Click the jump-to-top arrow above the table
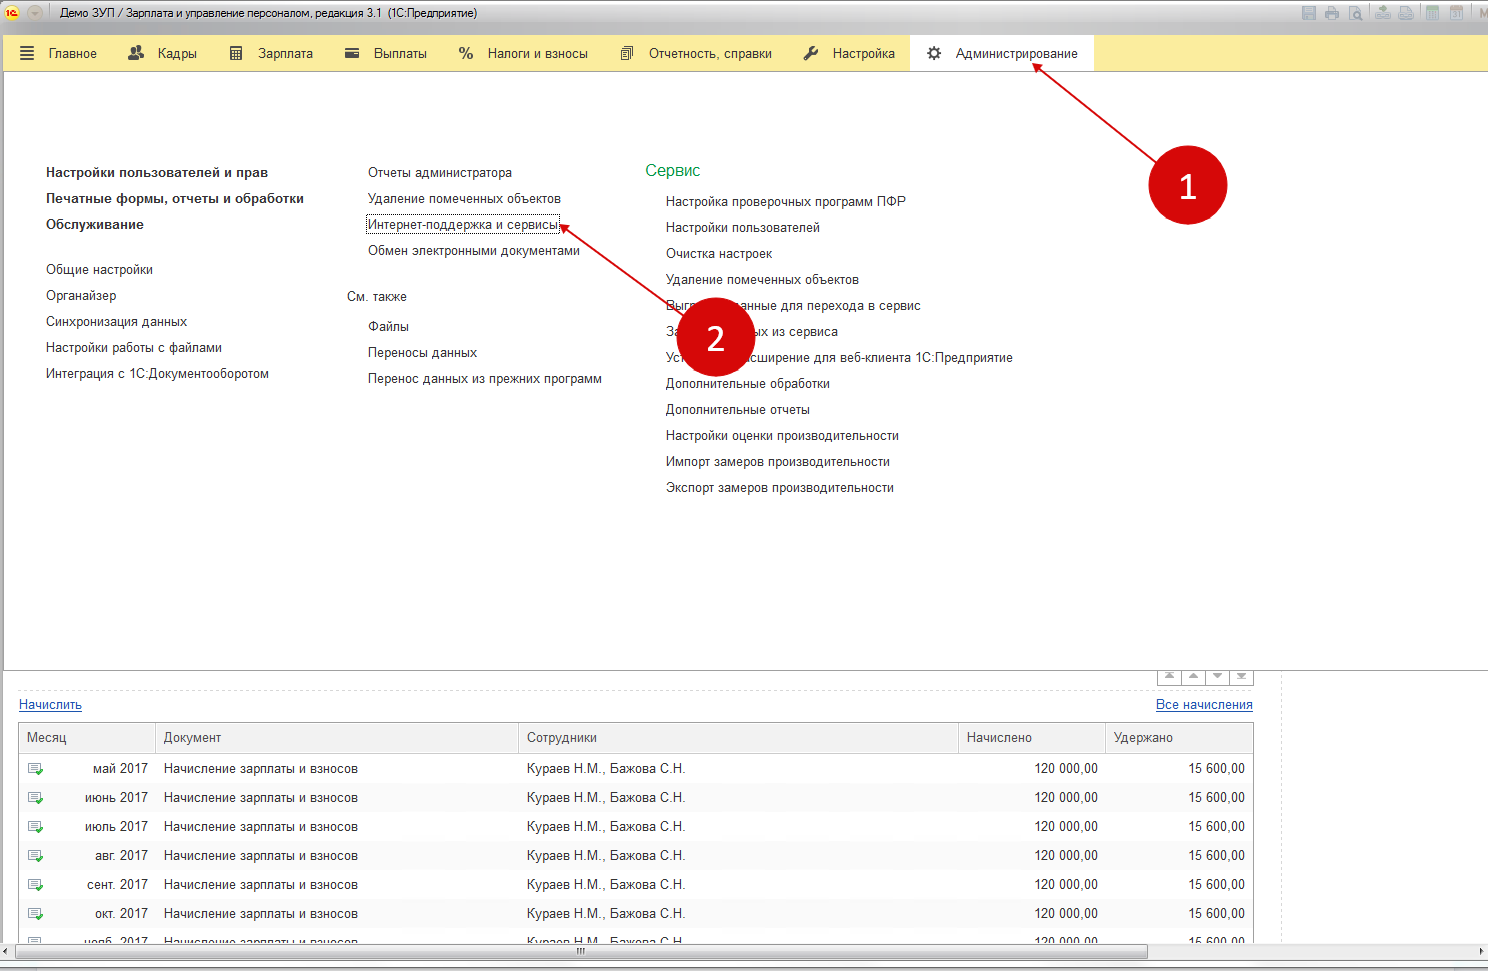 (x=1169, y=677)
